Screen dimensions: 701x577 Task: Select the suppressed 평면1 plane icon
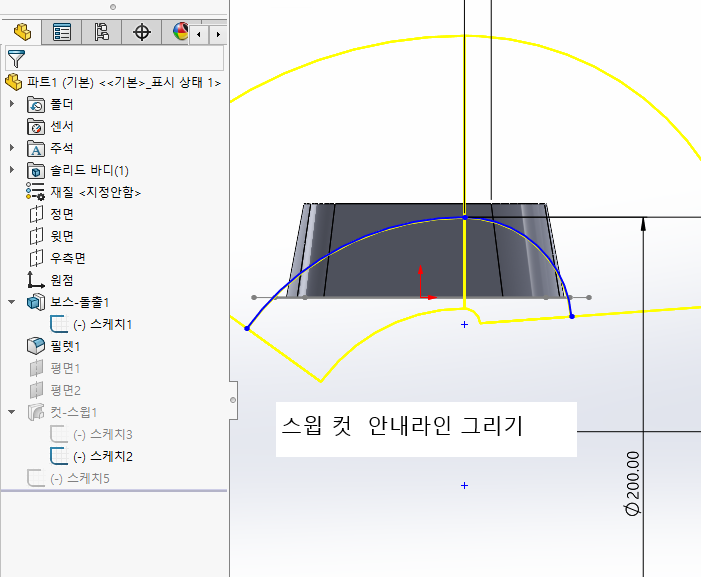tap(36, 368)
